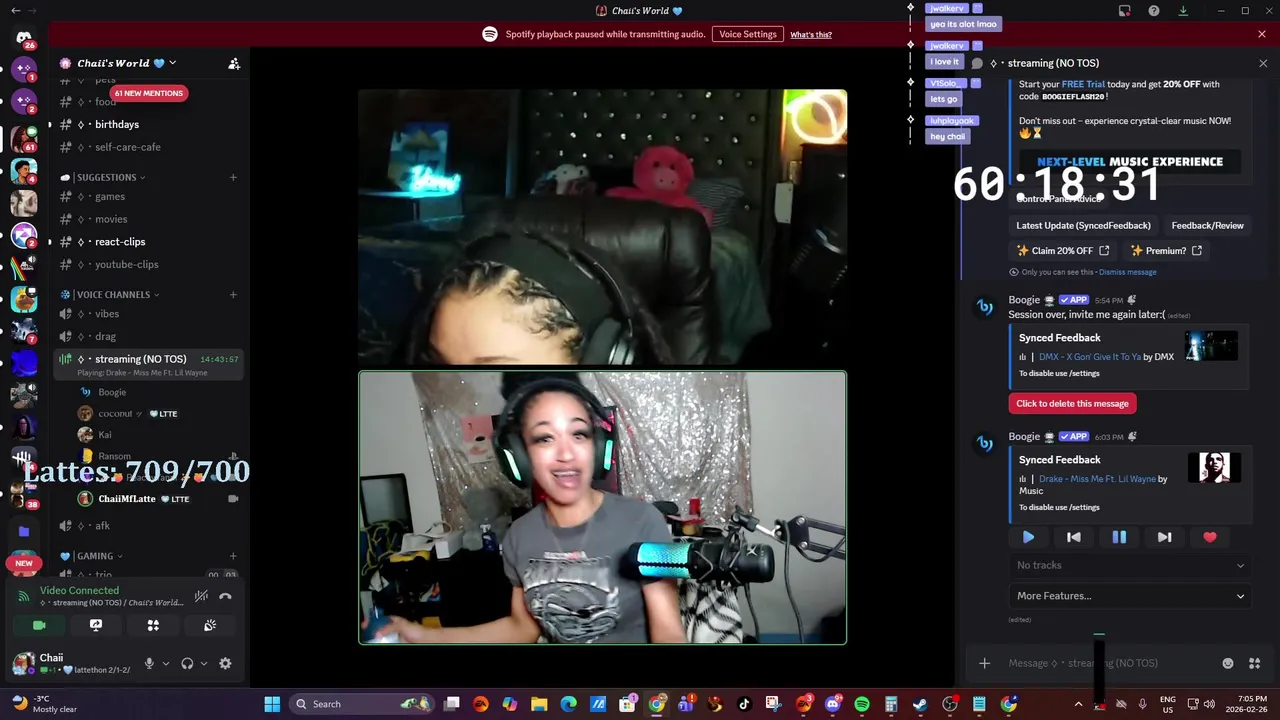Open microphone input options chevron

pos(166,663)
